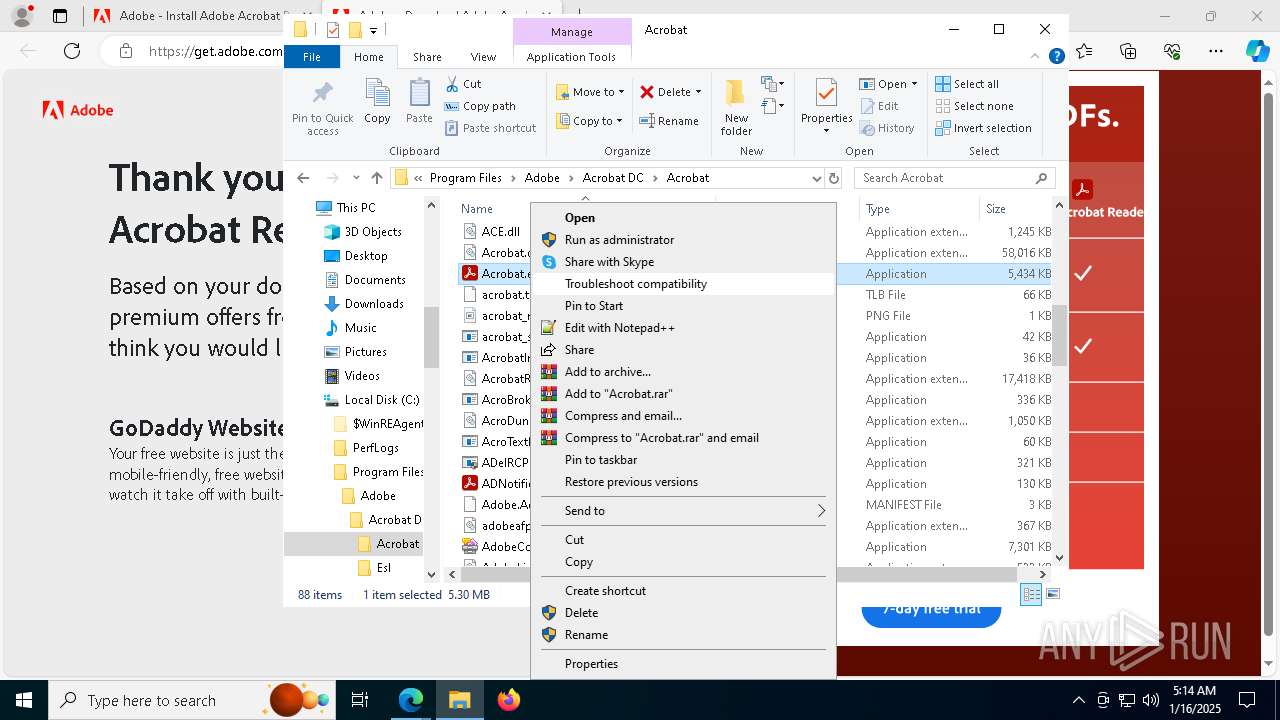This screenshot has height=720, width=1280.
Task: Choose Edit with Notepad++
Action: pos(683,327)
